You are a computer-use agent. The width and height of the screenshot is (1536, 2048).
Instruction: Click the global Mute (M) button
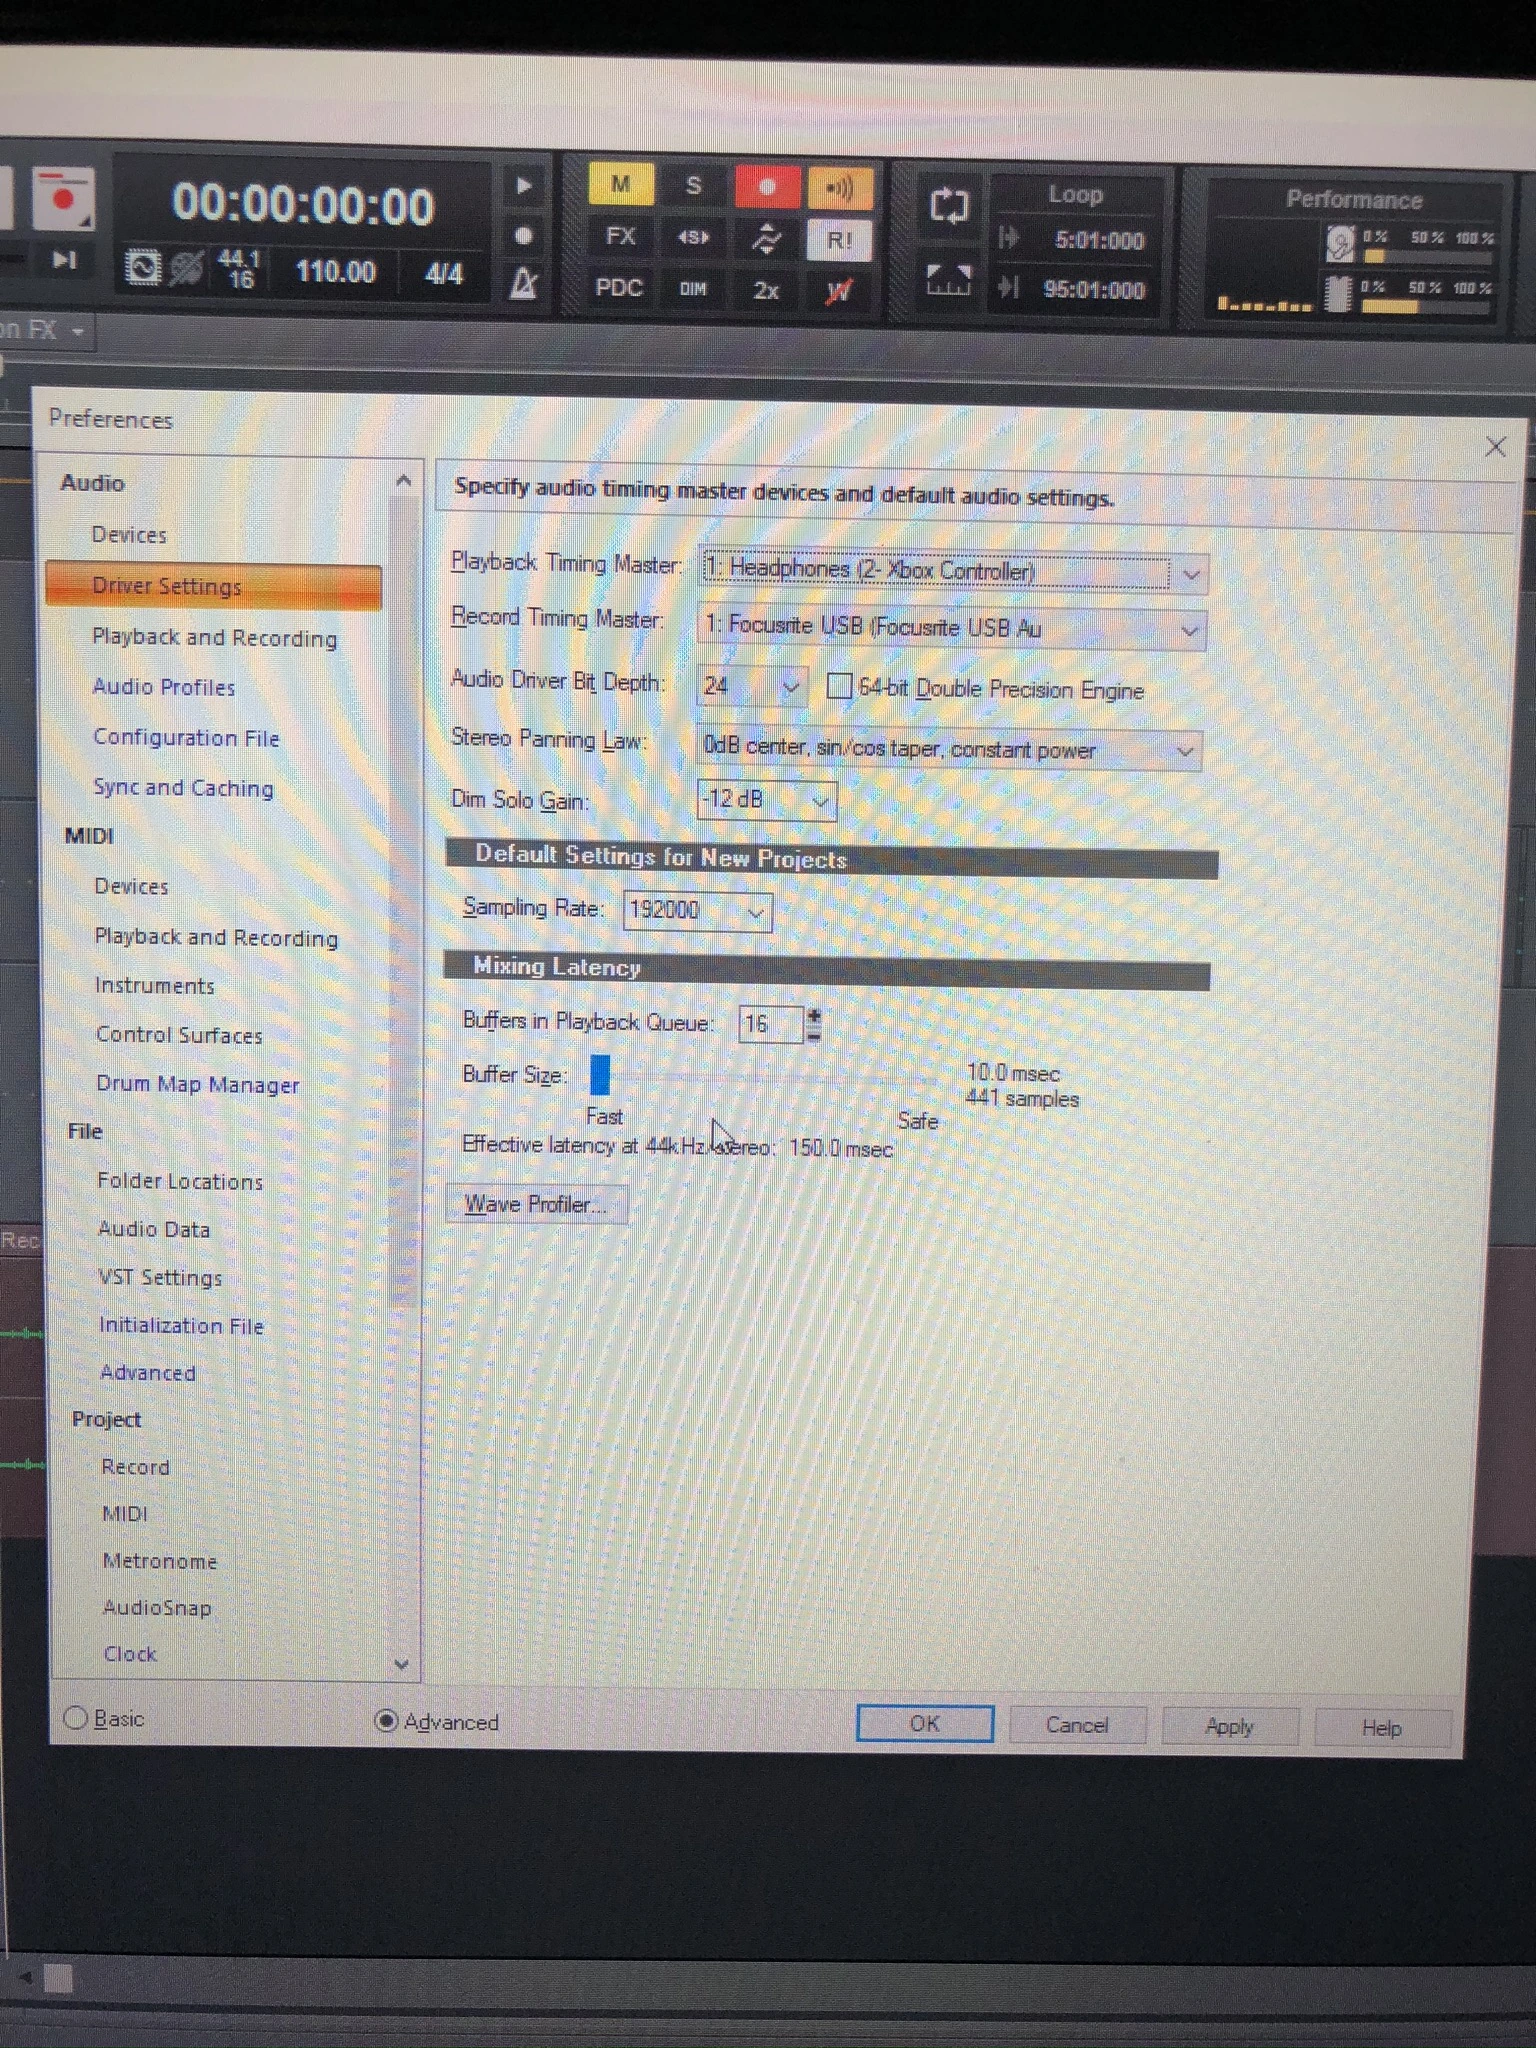pyautogui.click(x=620, y=185)
